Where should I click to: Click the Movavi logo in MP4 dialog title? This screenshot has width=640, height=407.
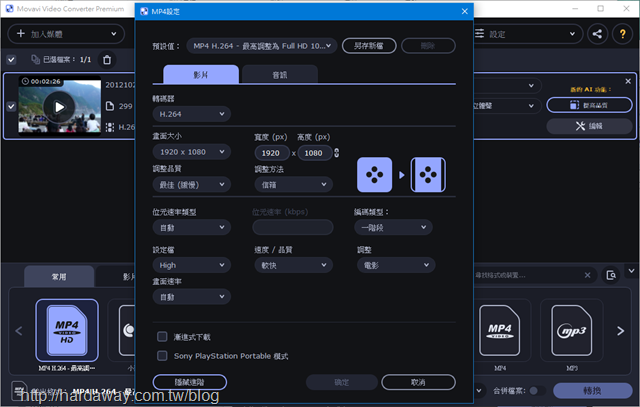click(x=144, y=11)
